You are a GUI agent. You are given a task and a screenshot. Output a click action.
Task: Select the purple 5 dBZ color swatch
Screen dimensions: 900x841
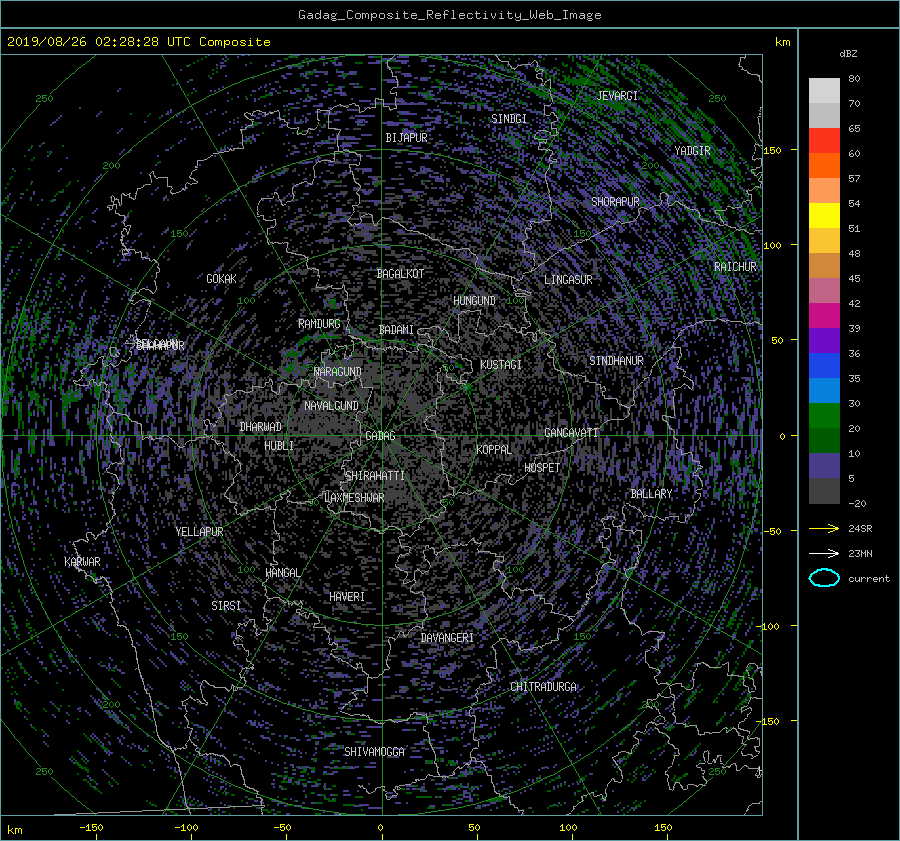click(x=824, y=465)
